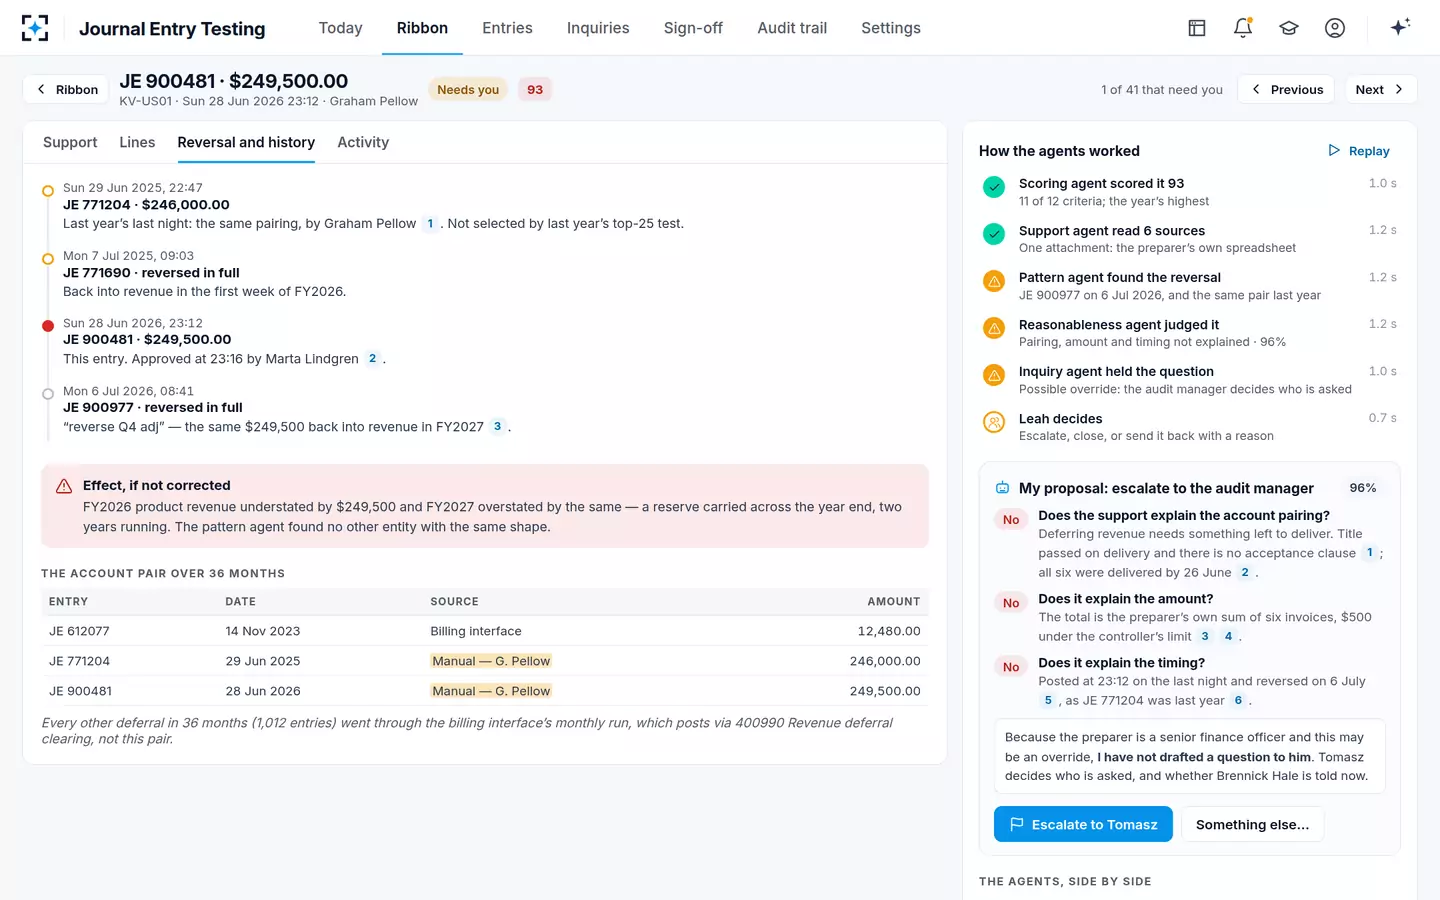Click the green check beside Support agent

coord(994,234)
